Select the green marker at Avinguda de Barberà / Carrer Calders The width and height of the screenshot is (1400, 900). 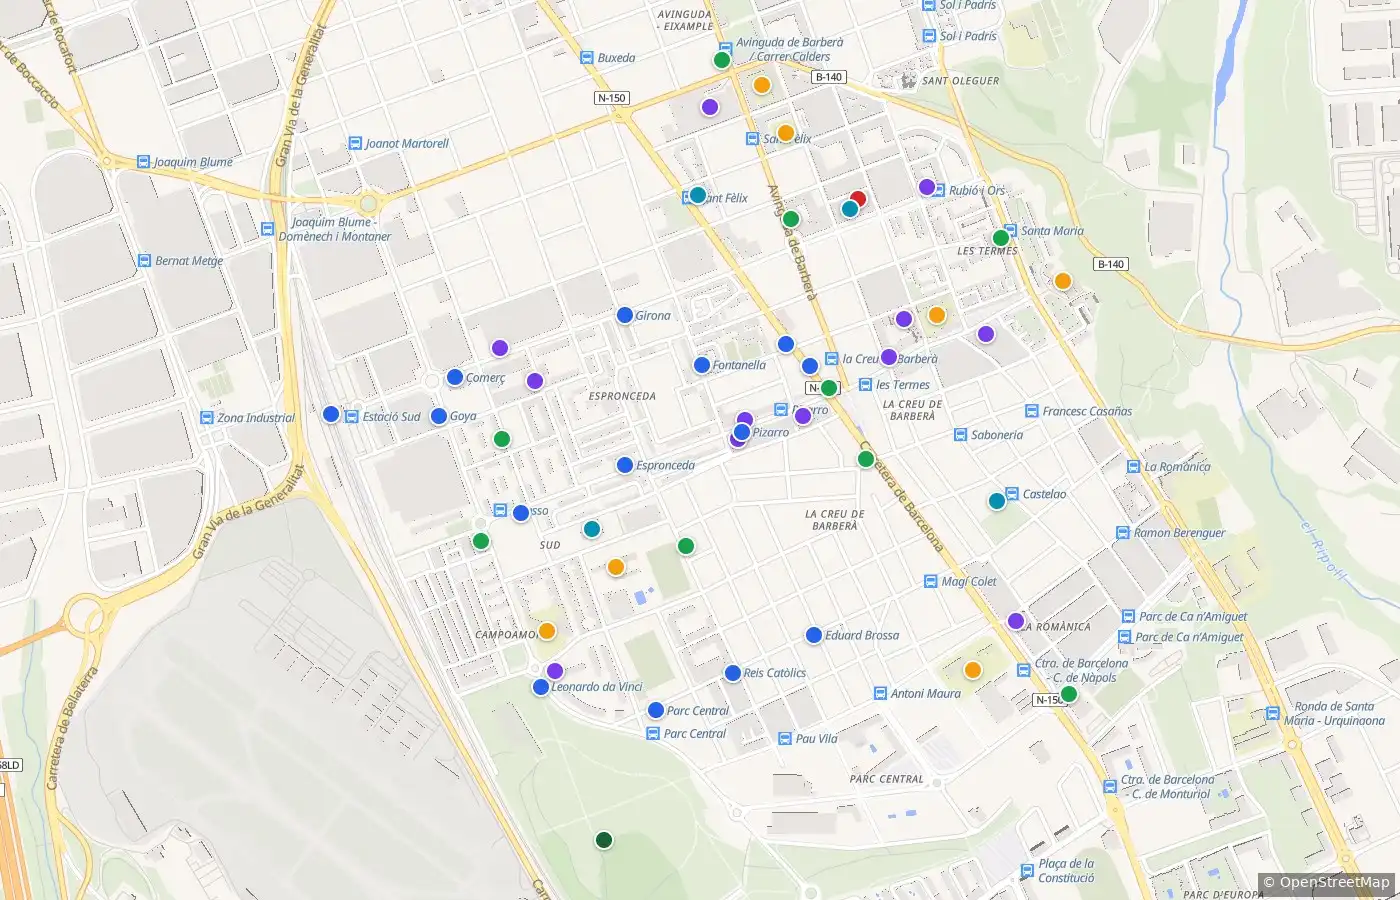pyautogui.click(x=722, y=60)
